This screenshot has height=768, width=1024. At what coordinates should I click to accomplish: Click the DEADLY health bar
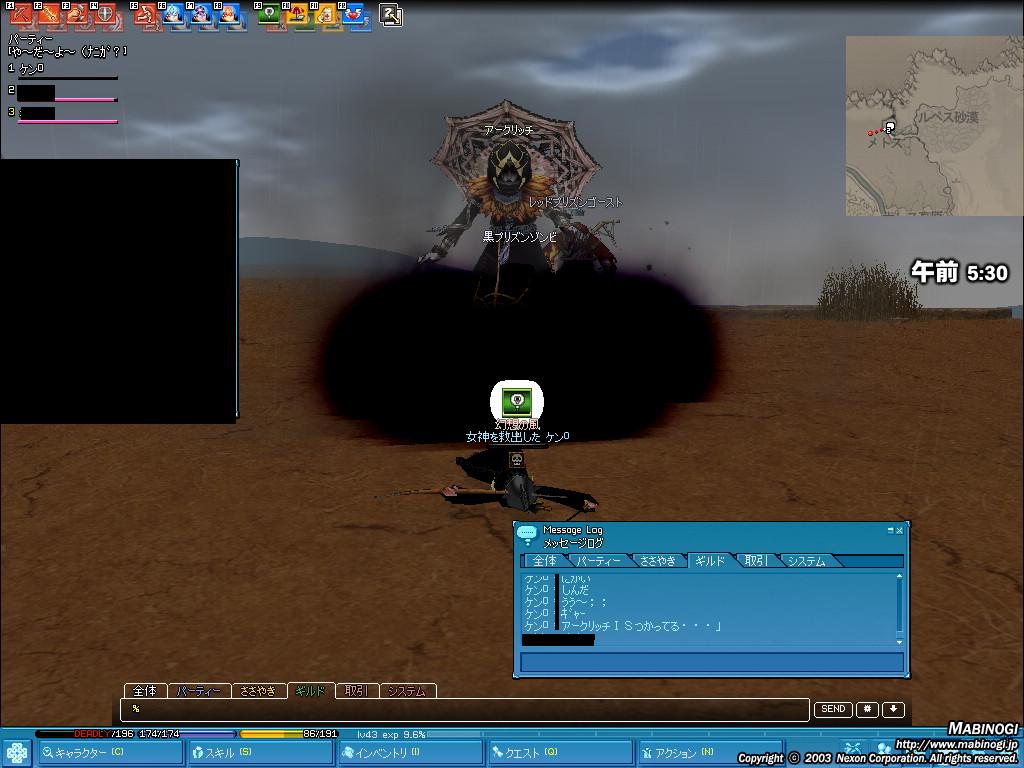(85, 733)
